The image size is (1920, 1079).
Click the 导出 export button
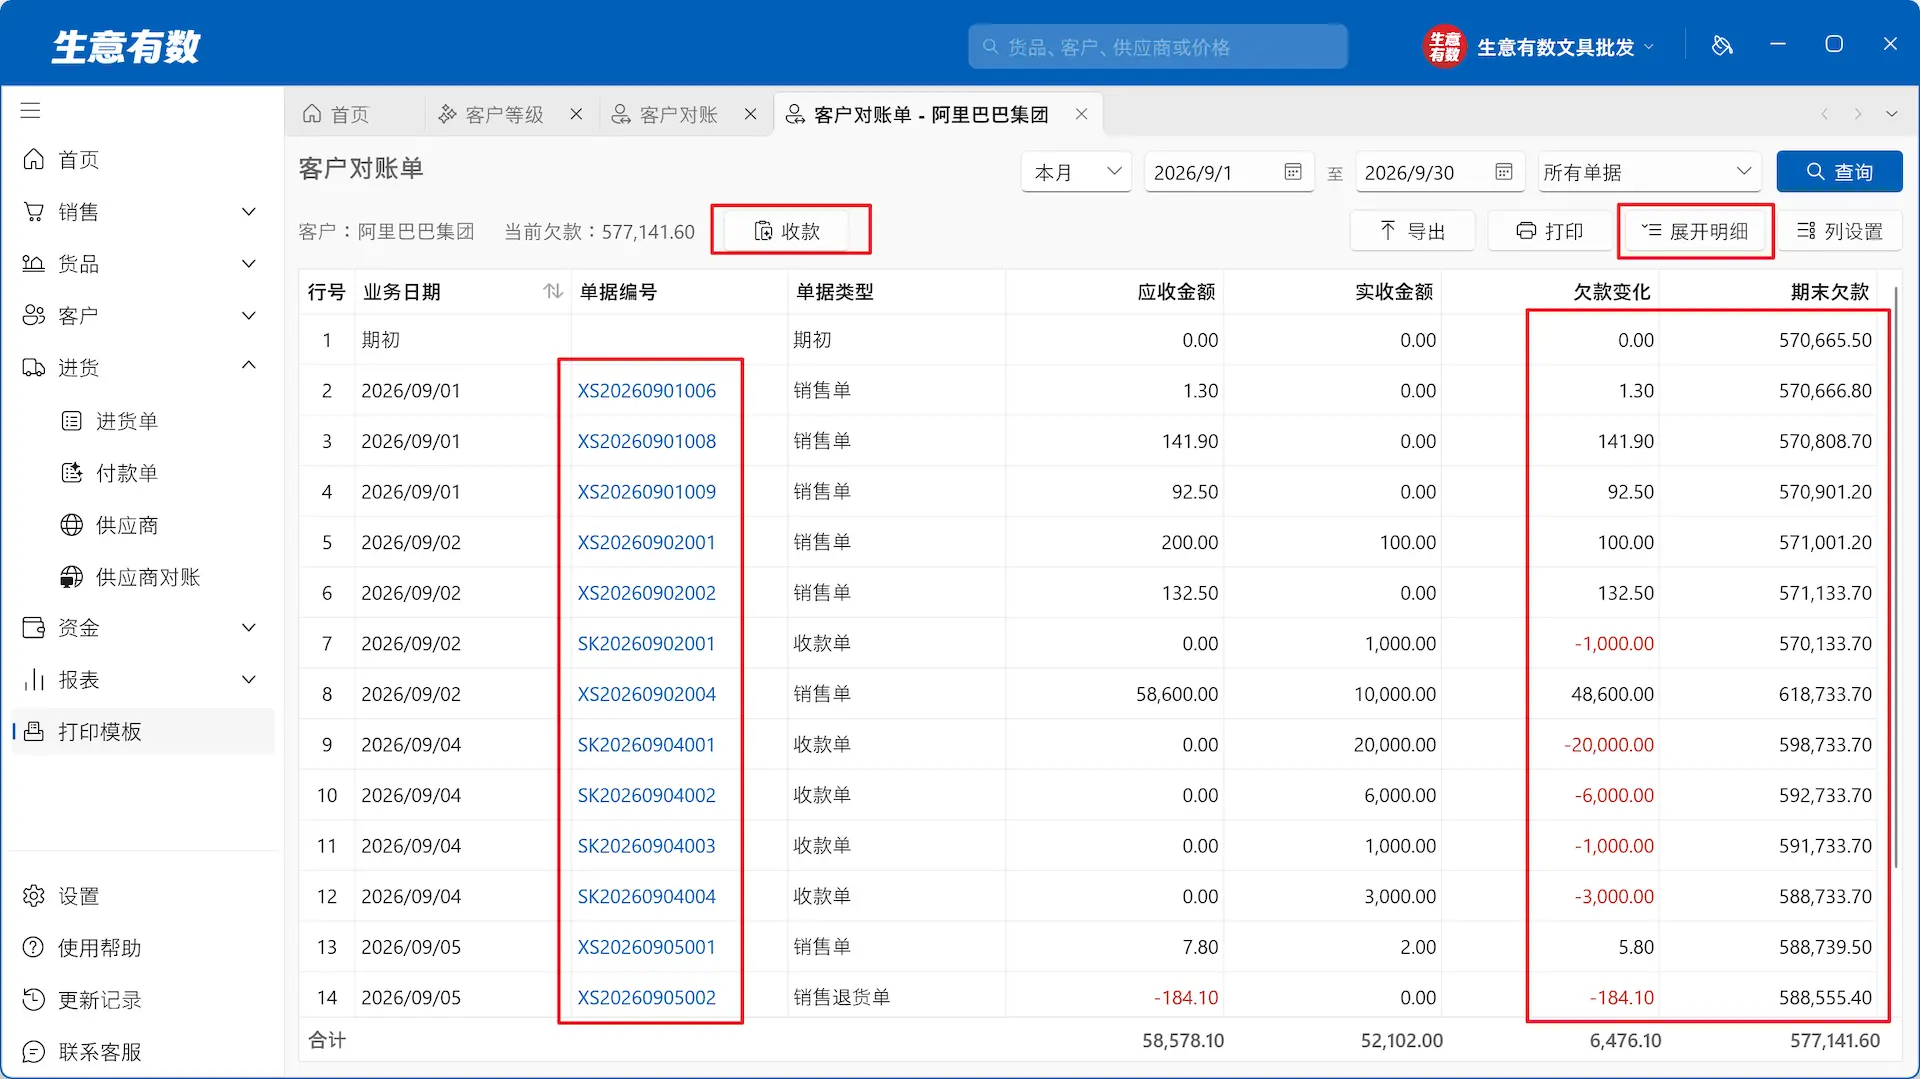click(x=1412, y=231)
